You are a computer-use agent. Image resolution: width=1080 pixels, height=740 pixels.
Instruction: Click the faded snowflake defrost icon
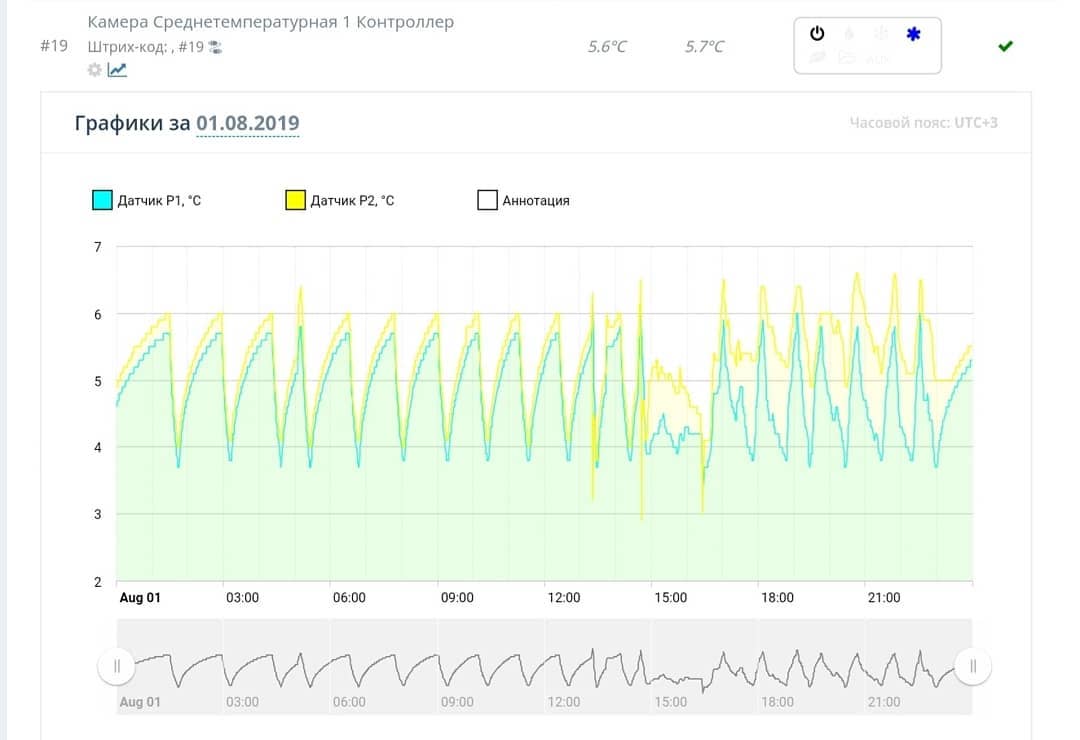click(881, 33)
